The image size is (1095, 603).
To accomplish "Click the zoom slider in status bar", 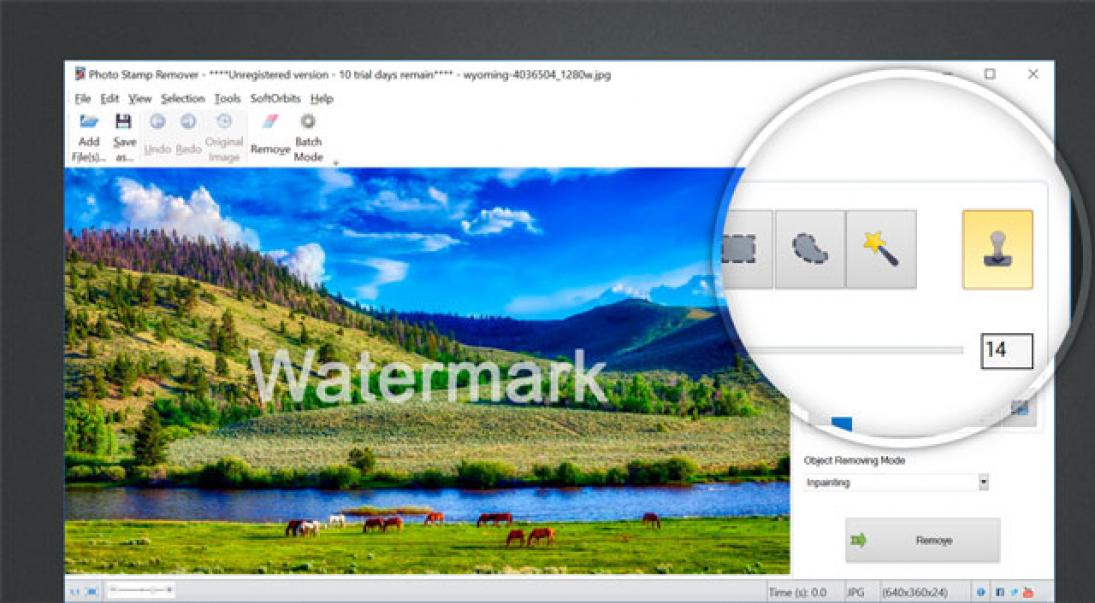I will pyautogui.click(x=140, y=591).
